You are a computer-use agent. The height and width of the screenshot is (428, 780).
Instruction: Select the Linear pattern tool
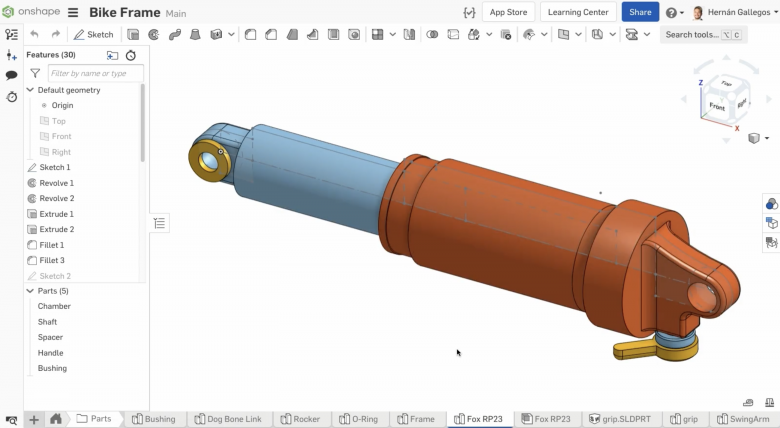378,34
